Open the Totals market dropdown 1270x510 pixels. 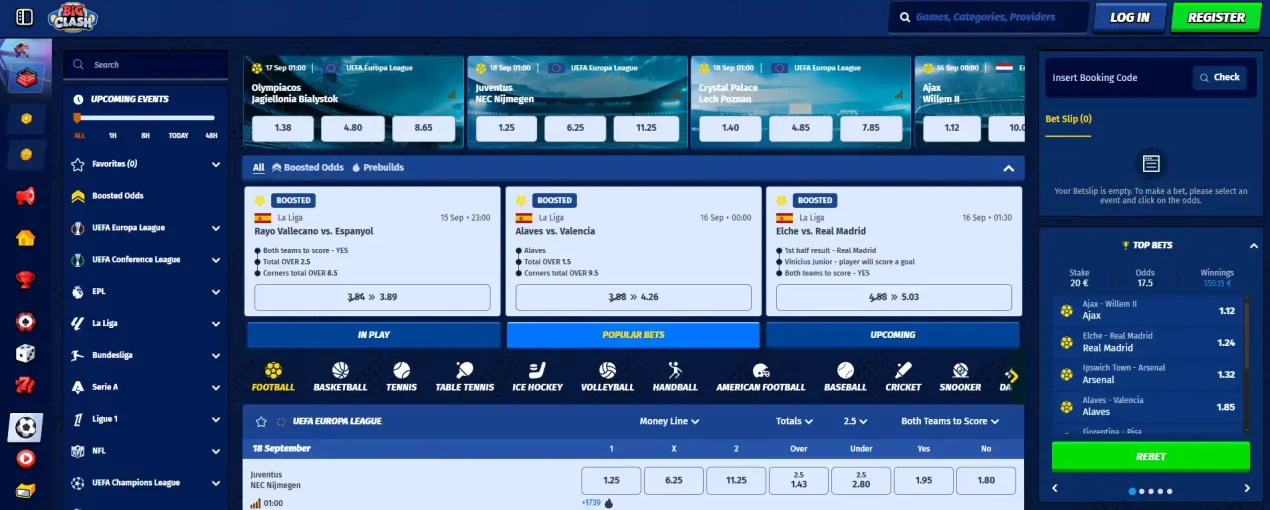click(x=794, y=421)
